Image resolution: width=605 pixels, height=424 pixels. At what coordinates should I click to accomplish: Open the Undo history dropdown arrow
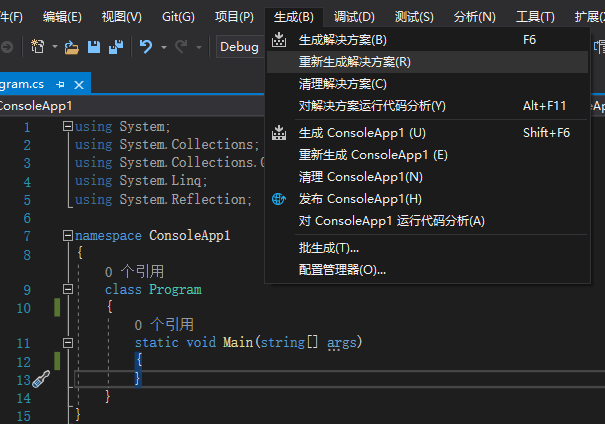[x=162, y=46]
